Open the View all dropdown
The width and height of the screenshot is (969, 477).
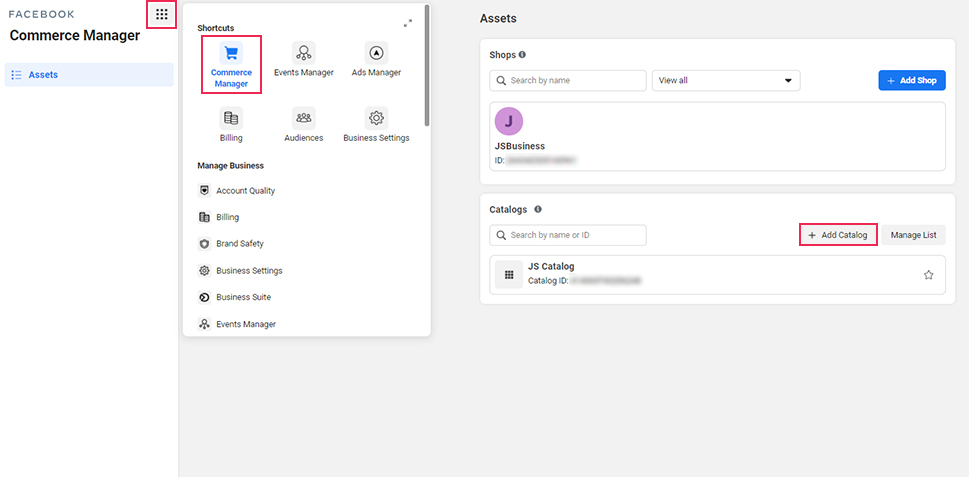coord(726,80)
